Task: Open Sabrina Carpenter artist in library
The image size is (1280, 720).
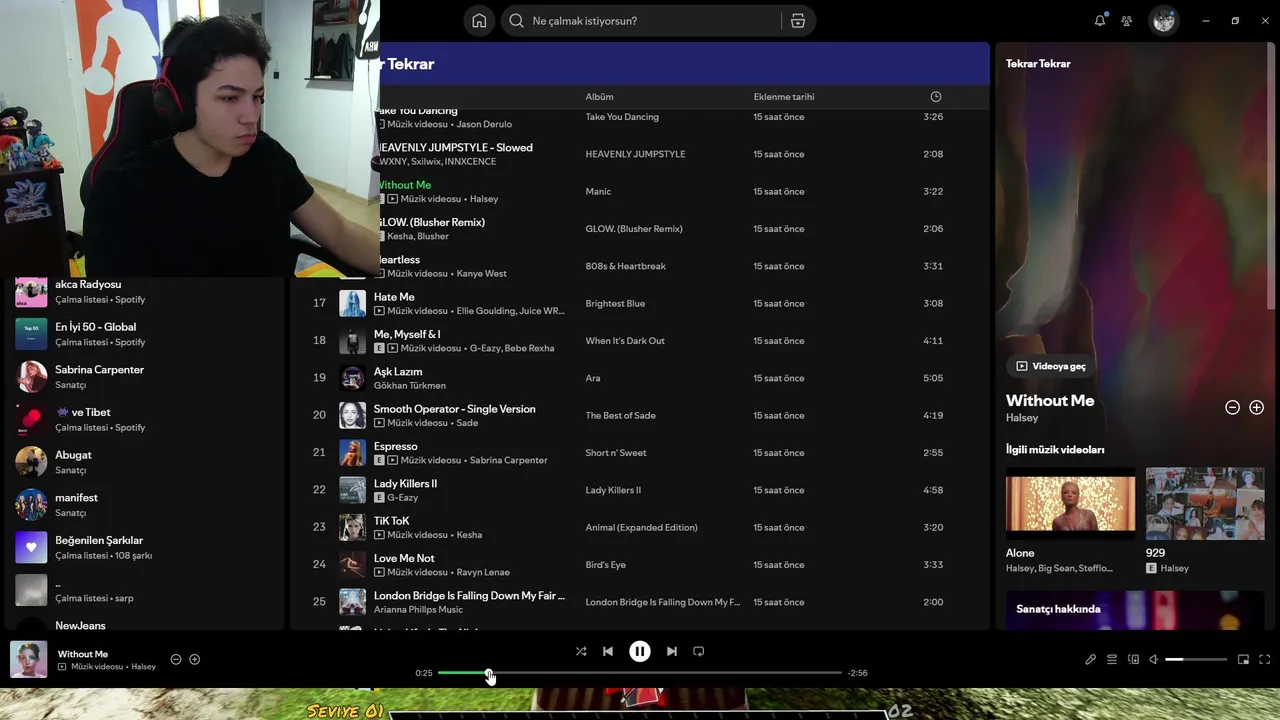Action: (145, 377)
